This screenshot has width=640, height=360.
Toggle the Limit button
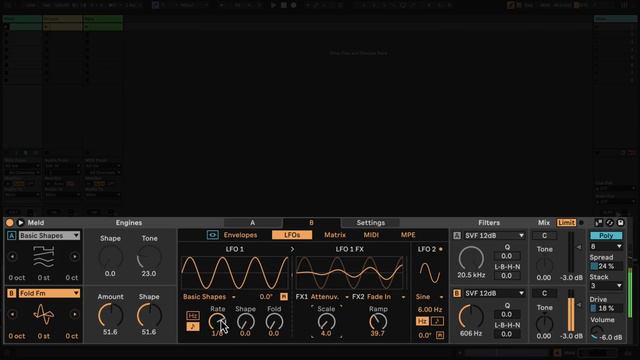pyautogui.click(x=567, y=222)
